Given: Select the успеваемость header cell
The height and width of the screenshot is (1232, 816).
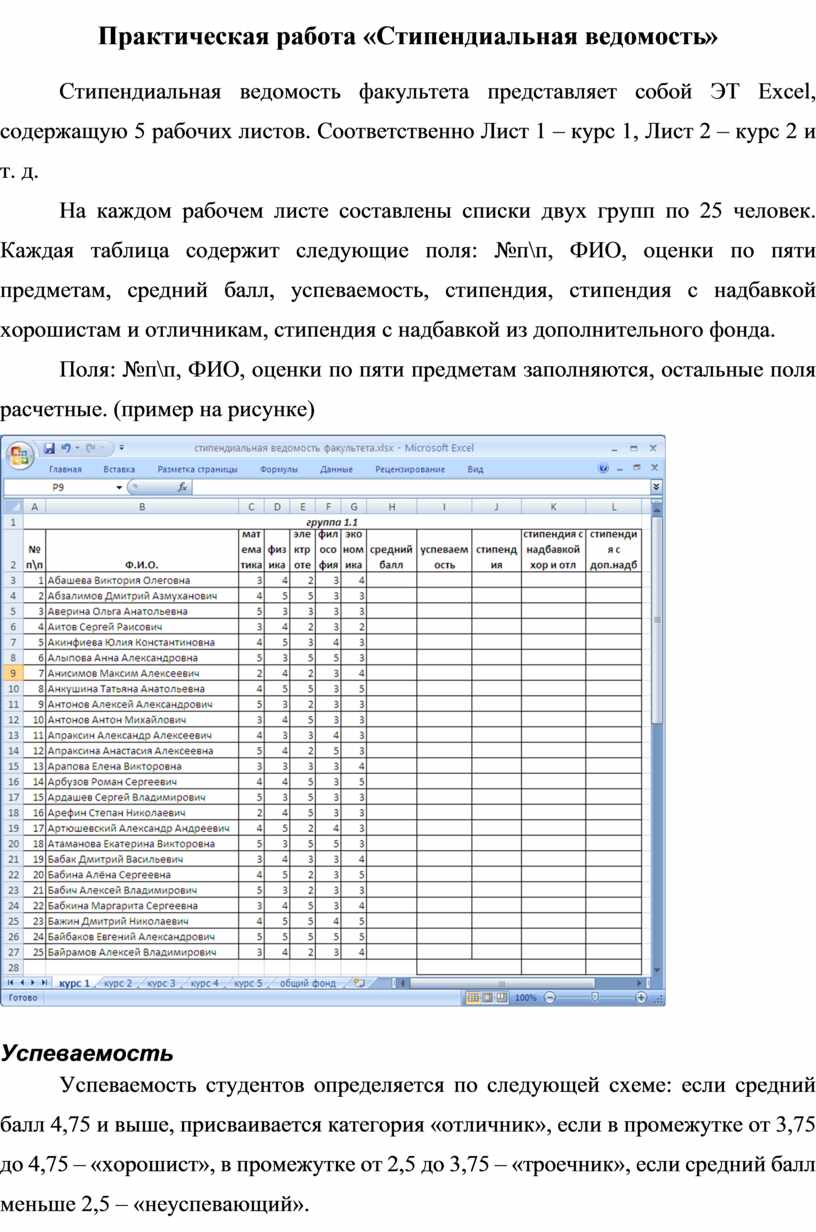Looking at the screenshot, I should point(444,550).
